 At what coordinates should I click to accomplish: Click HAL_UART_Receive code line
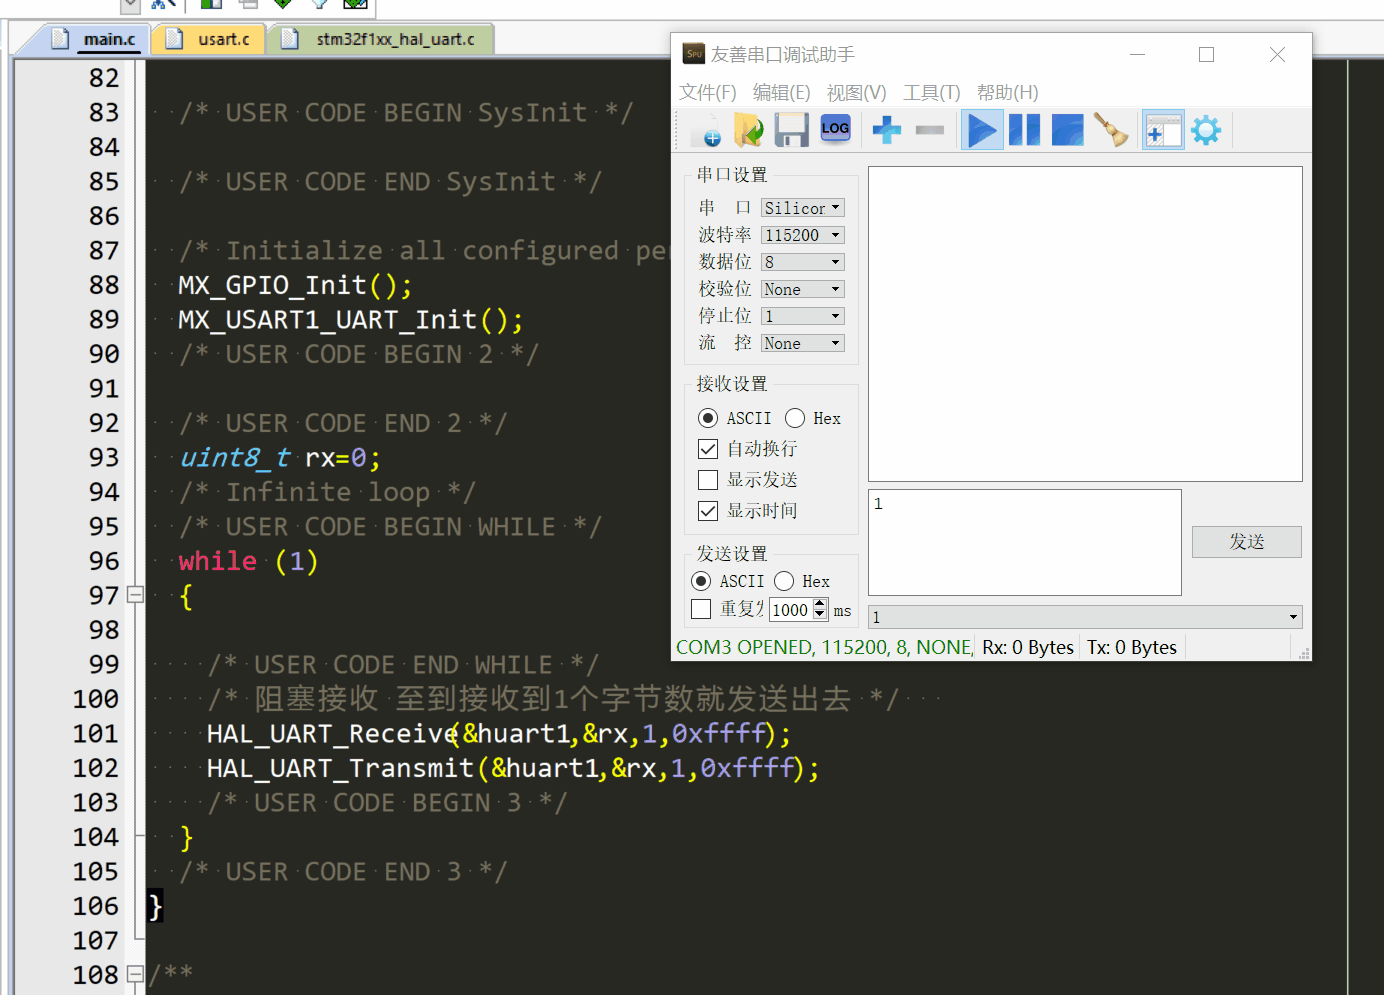(499, 734)
